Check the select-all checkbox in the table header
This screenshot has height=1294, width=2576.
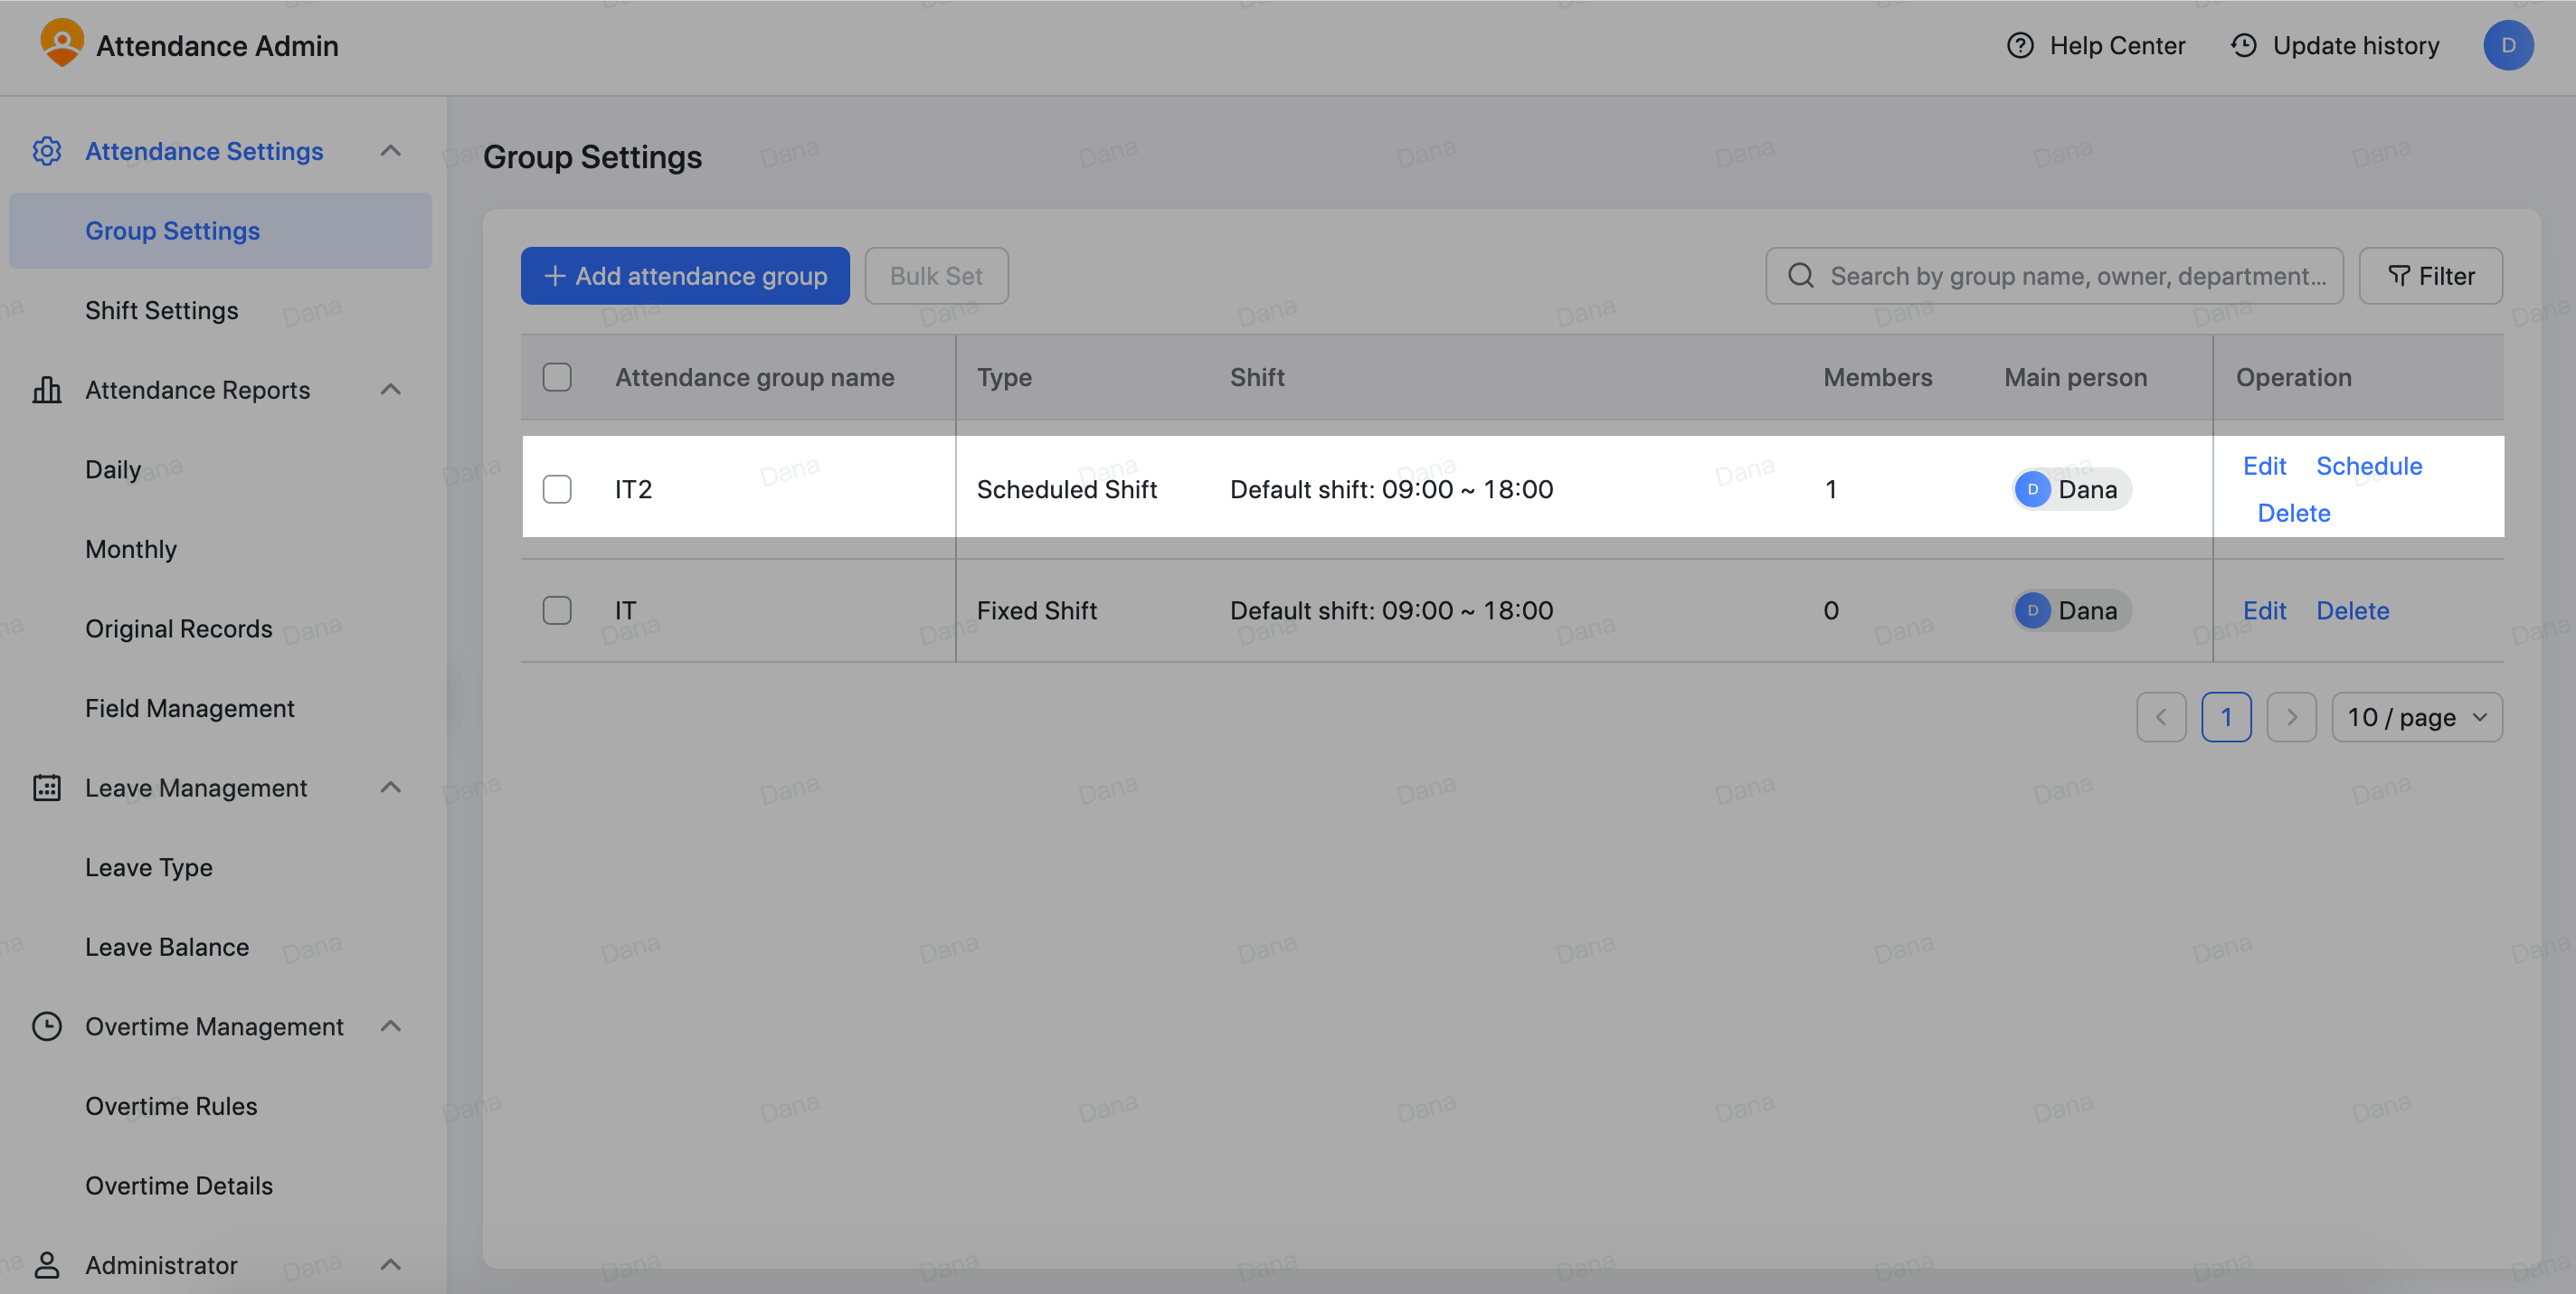point(557,377)
